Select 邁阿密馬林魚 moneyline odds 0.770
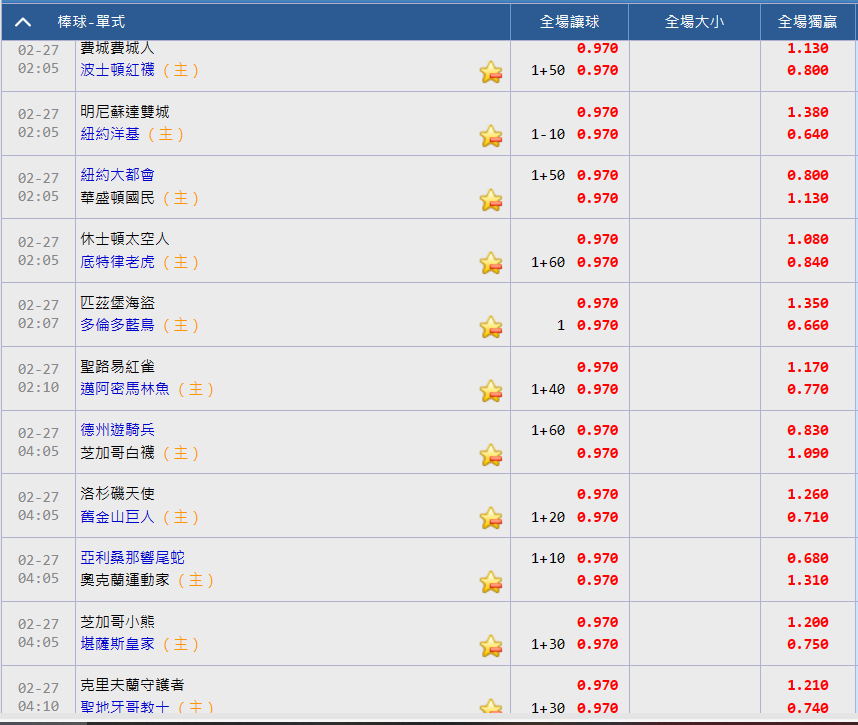Screen dimensions: 858x725 click(x=808, y=389)
